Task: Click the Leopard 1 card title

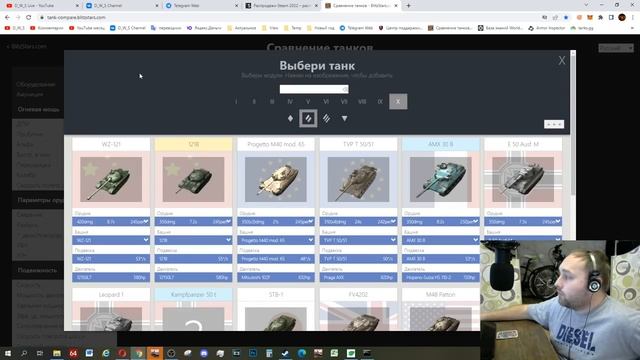Action: click(111, 295)
